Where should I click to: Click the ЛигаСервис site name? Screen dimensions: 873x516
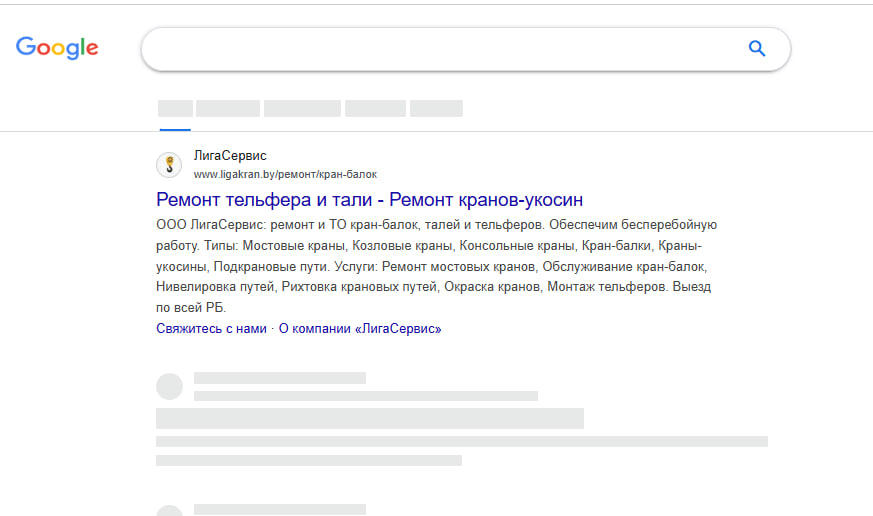pos(230,155)
